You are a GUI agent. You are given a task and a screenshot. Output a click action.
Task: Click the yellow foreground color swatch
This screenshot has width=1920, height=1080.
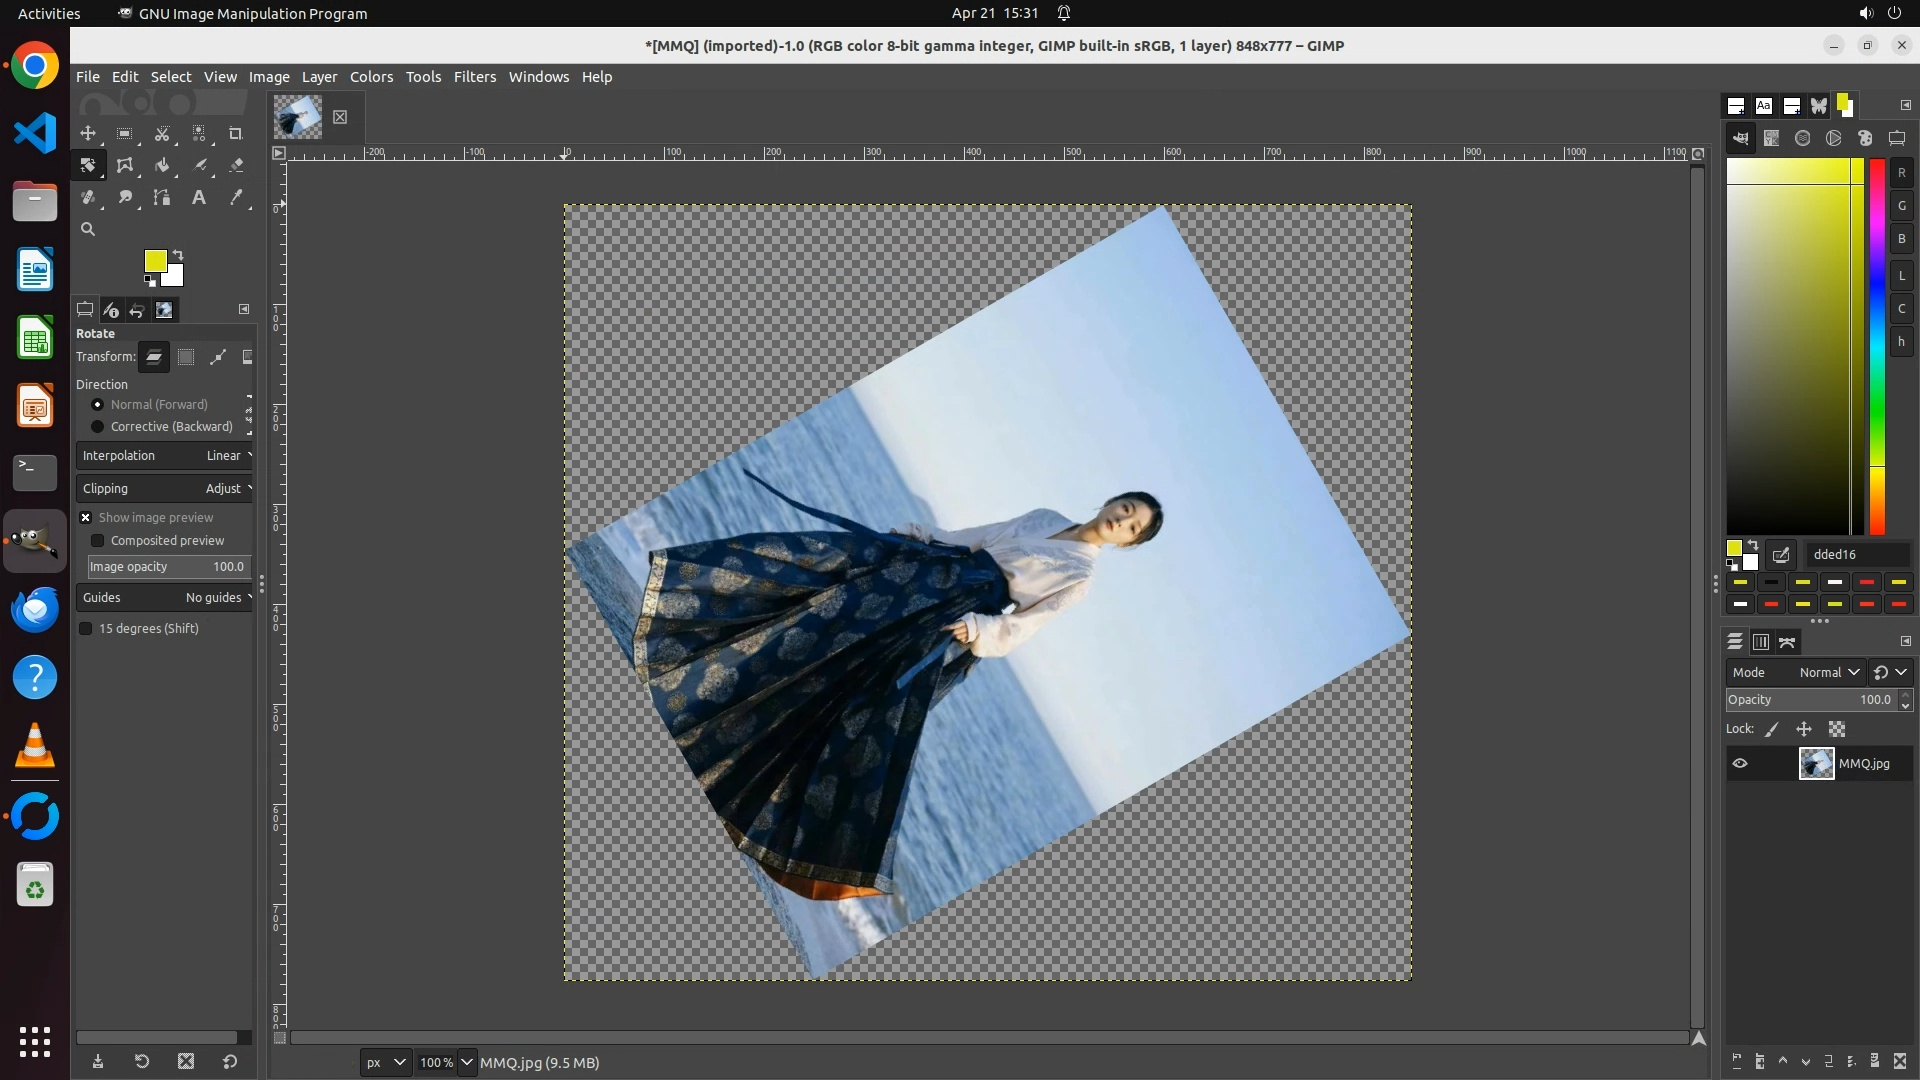tap(155, 261)
